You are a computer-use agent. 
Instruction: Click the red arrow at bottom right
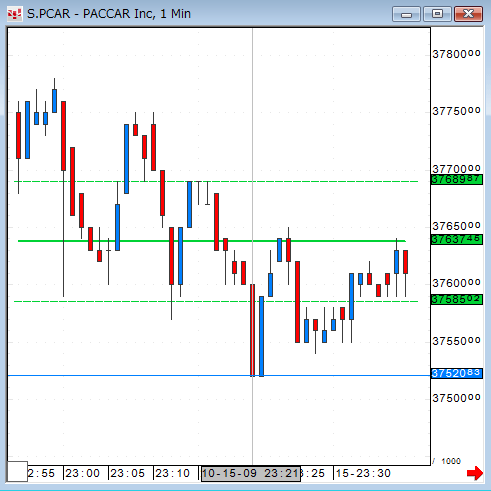[x=475, y=473]
